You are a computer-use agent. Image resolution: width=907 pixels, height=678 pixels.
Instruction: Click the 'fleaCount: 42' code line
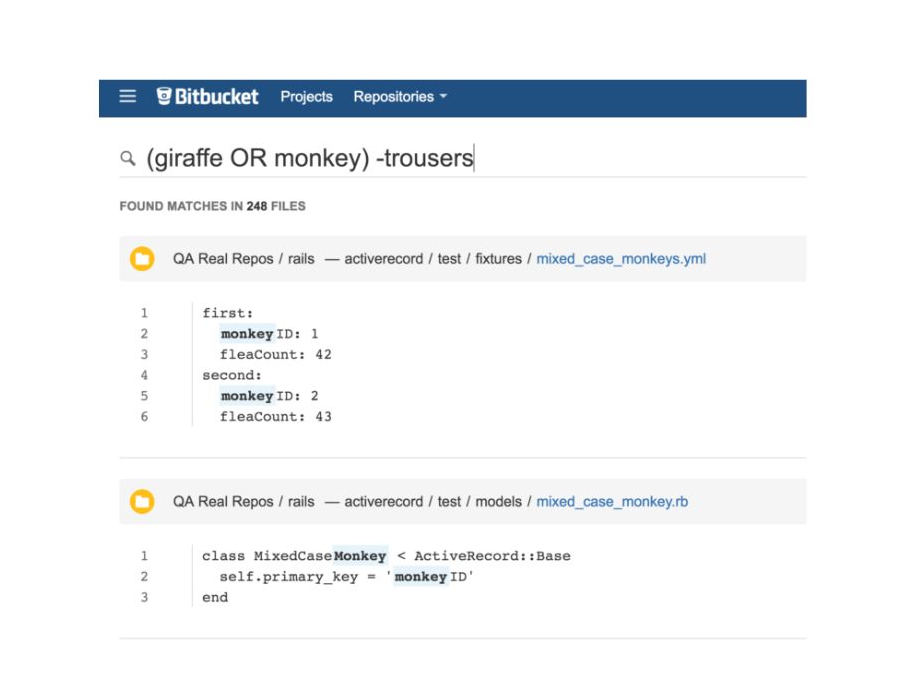275,355
